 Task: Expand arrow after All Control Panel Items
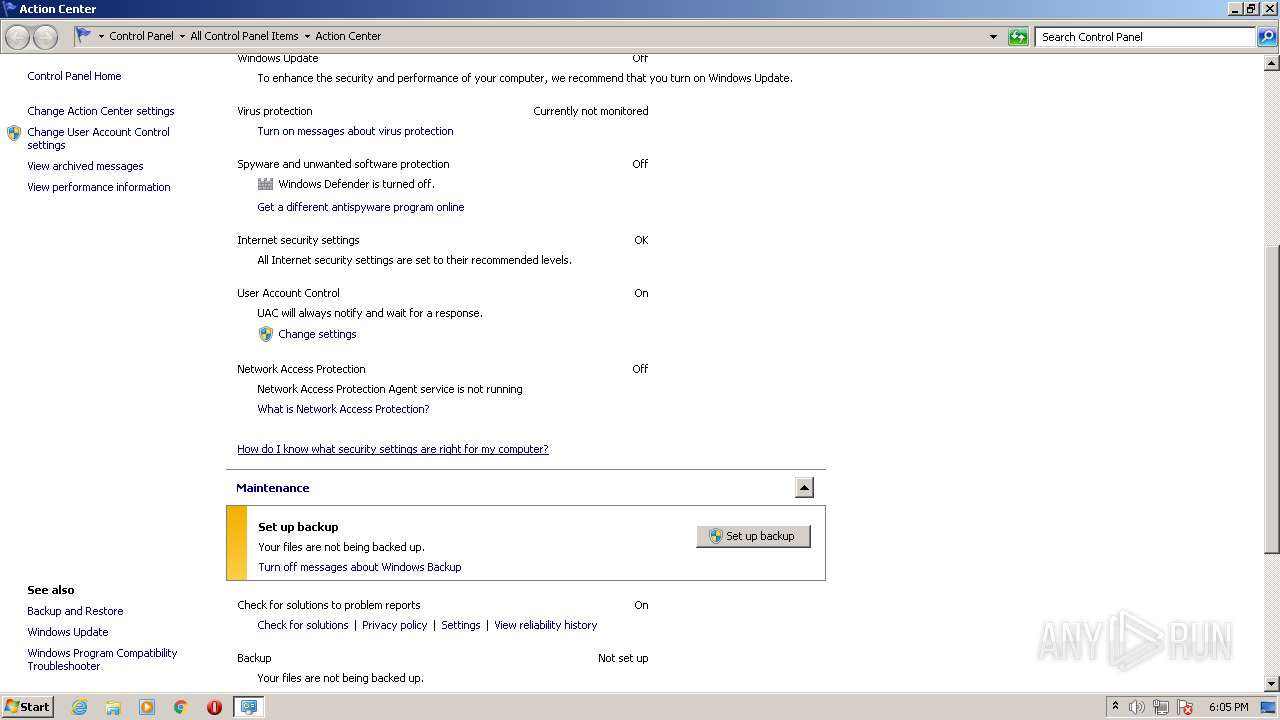pos(307,36)
